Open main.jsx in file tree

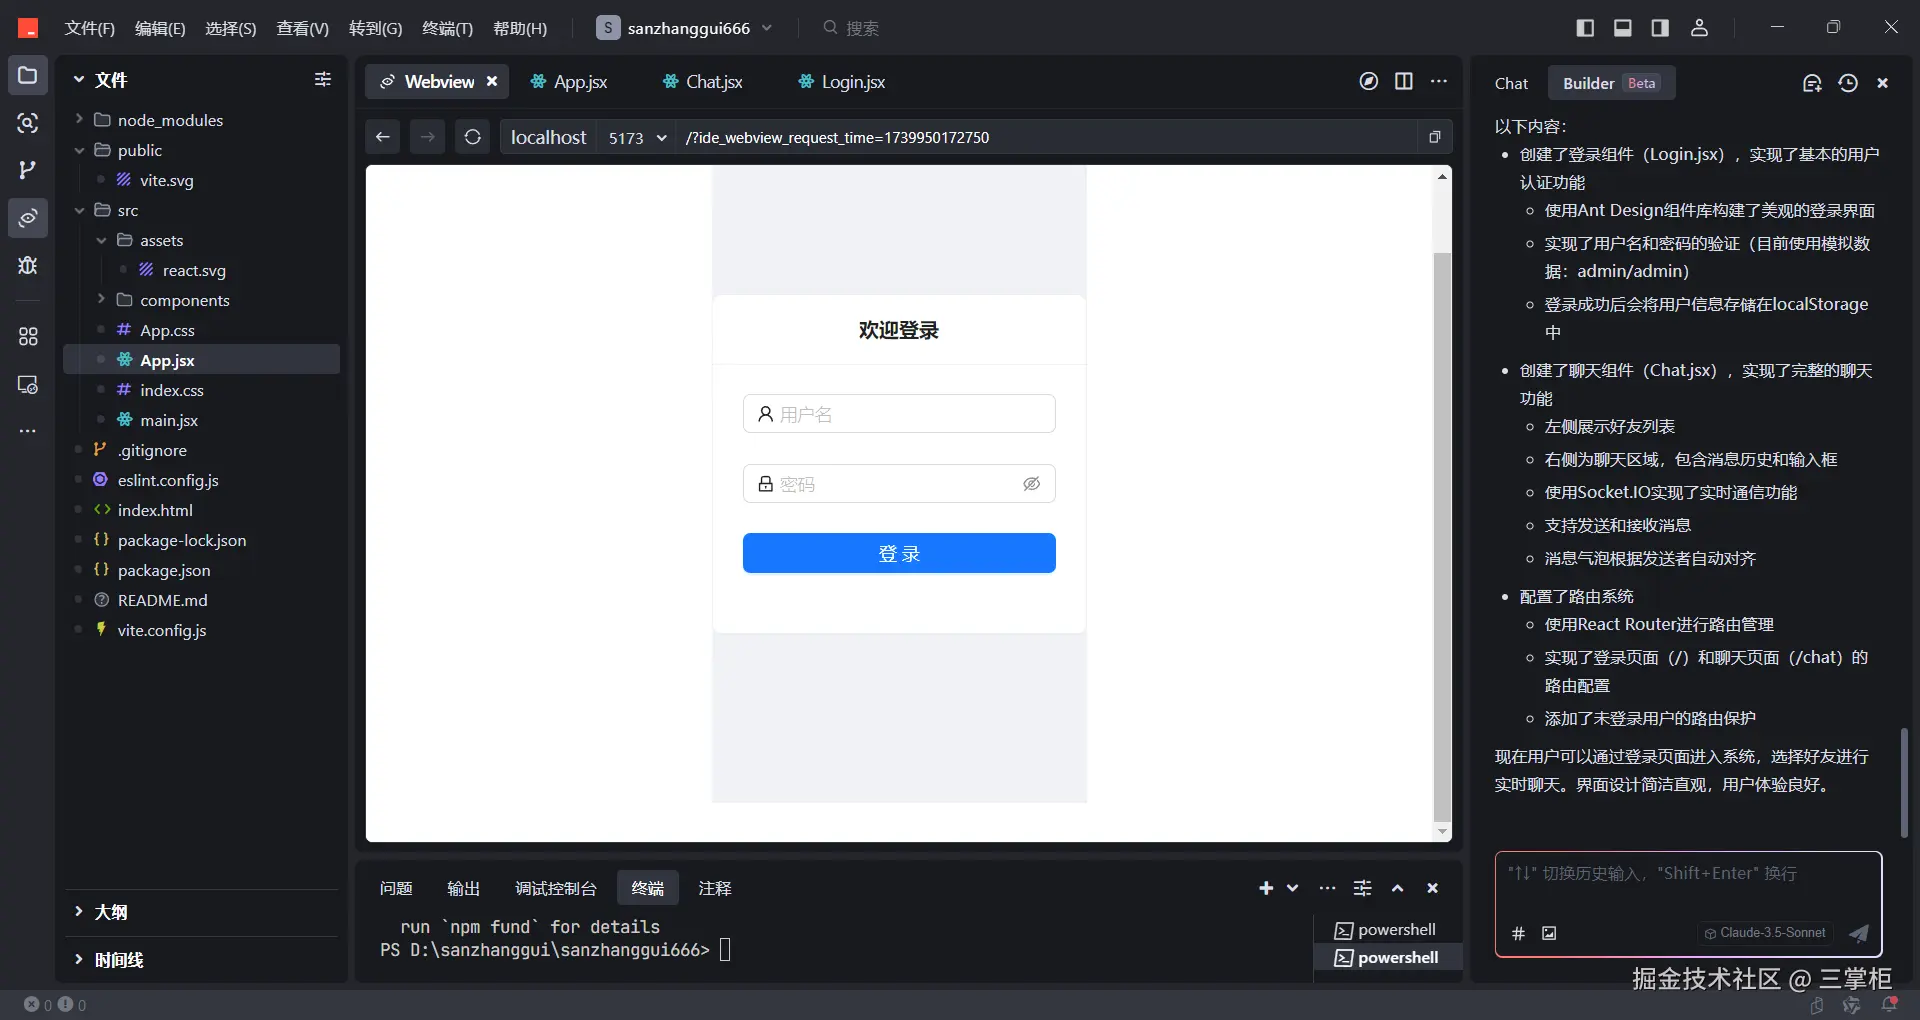168,420
